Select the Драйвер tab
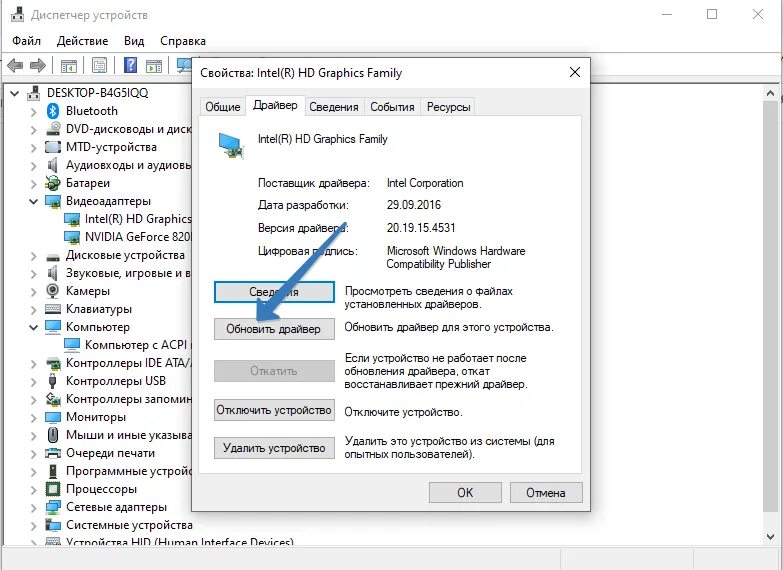 (x=275, y=105)
